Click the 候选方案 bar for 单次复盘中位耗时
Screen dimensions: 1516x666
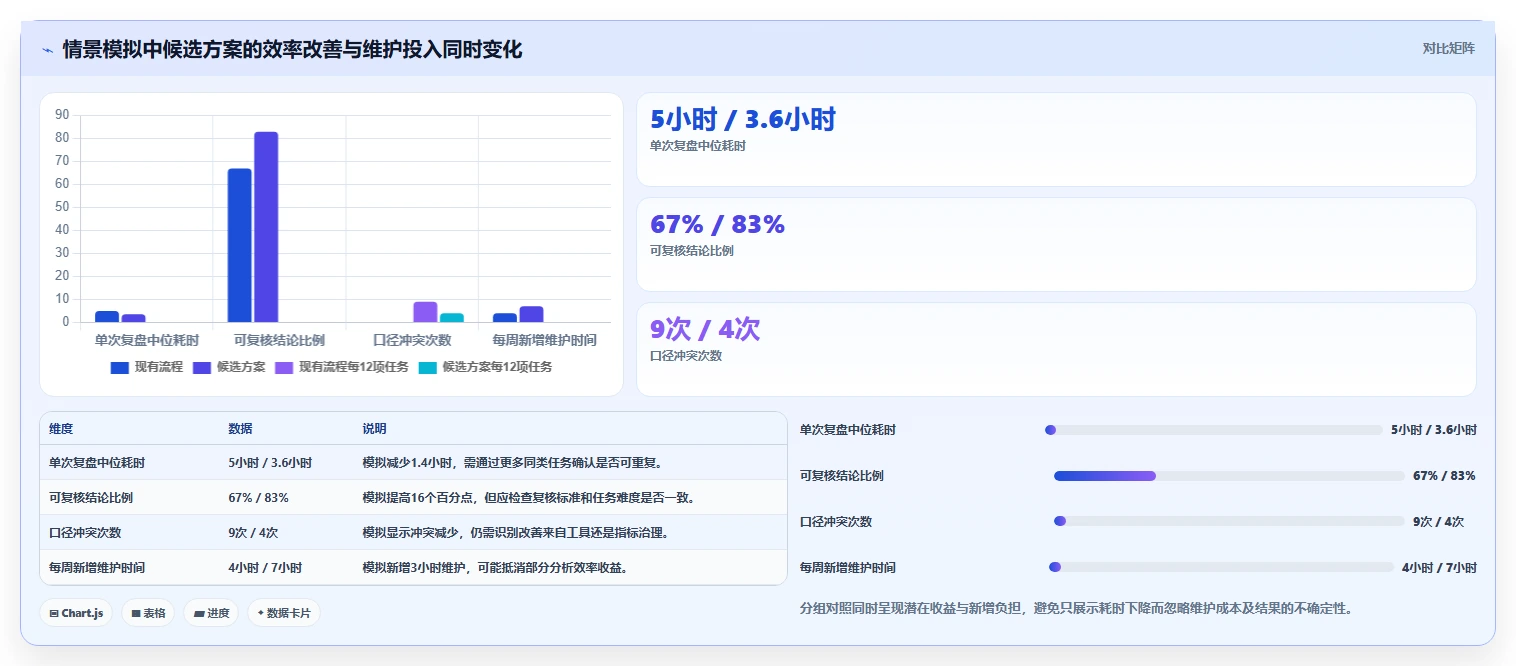(x=133, y=318)
